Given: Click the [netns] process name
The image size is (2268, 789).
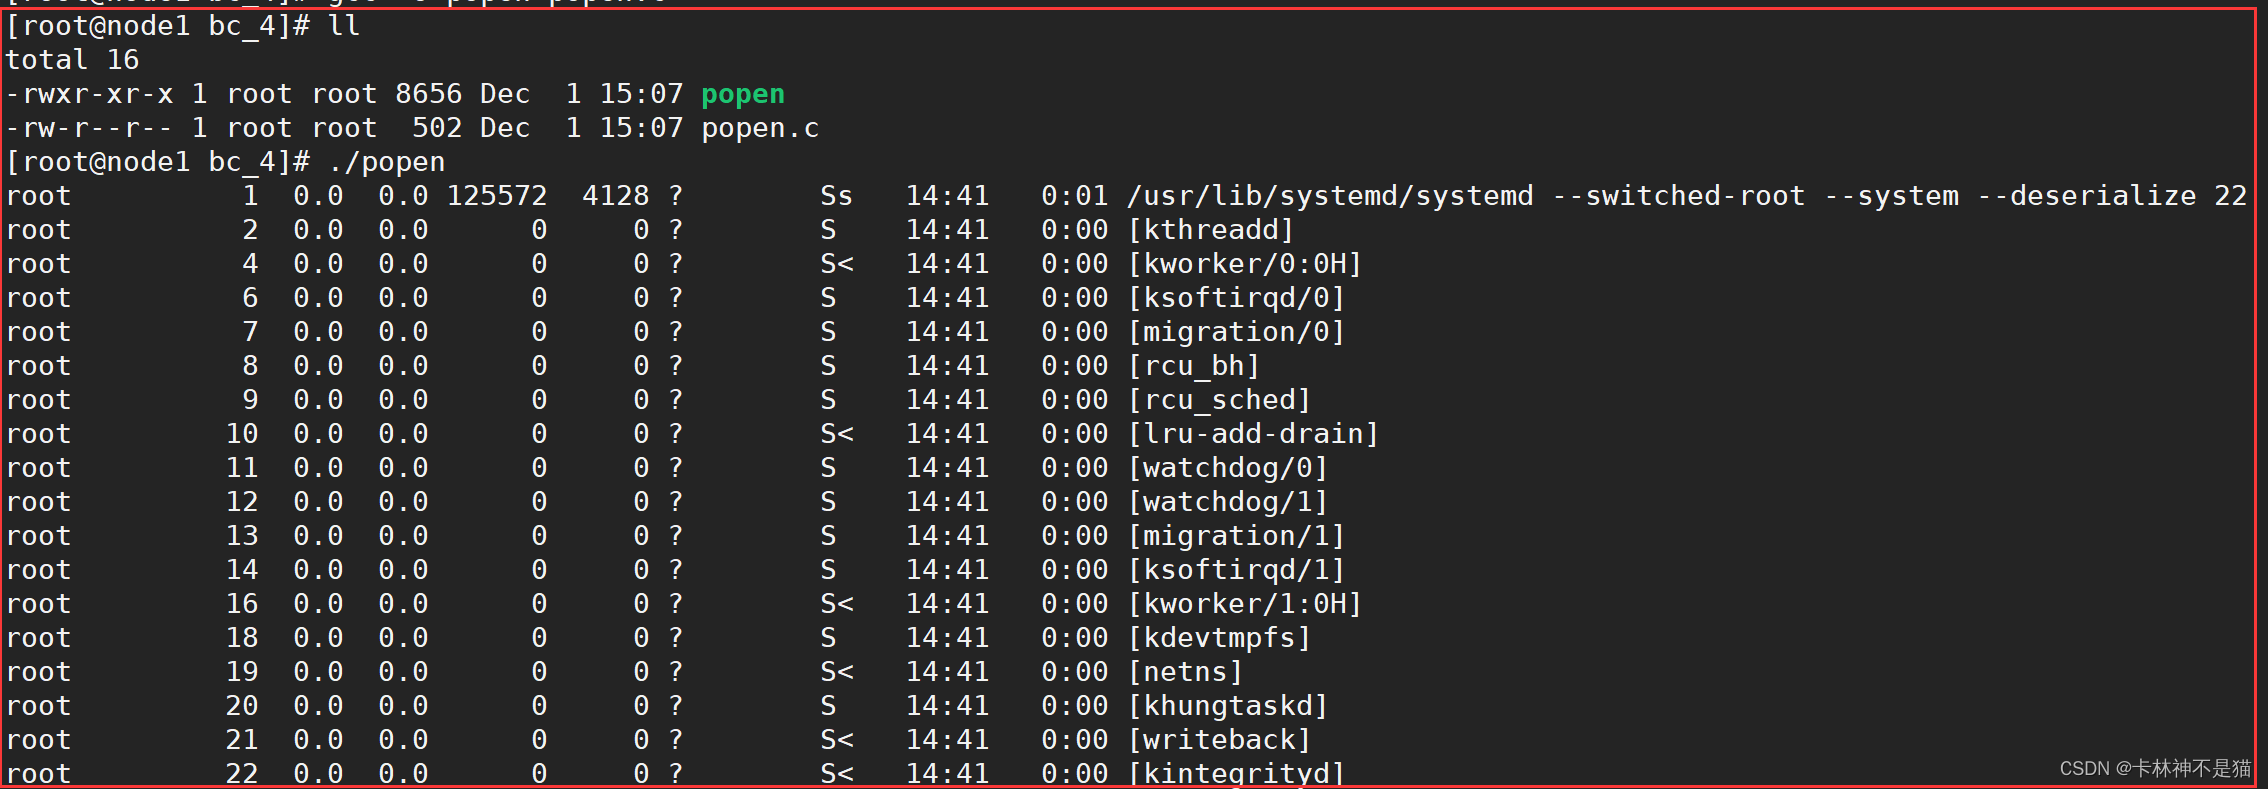Looking at the screenshot, I should click(1186, 672).
